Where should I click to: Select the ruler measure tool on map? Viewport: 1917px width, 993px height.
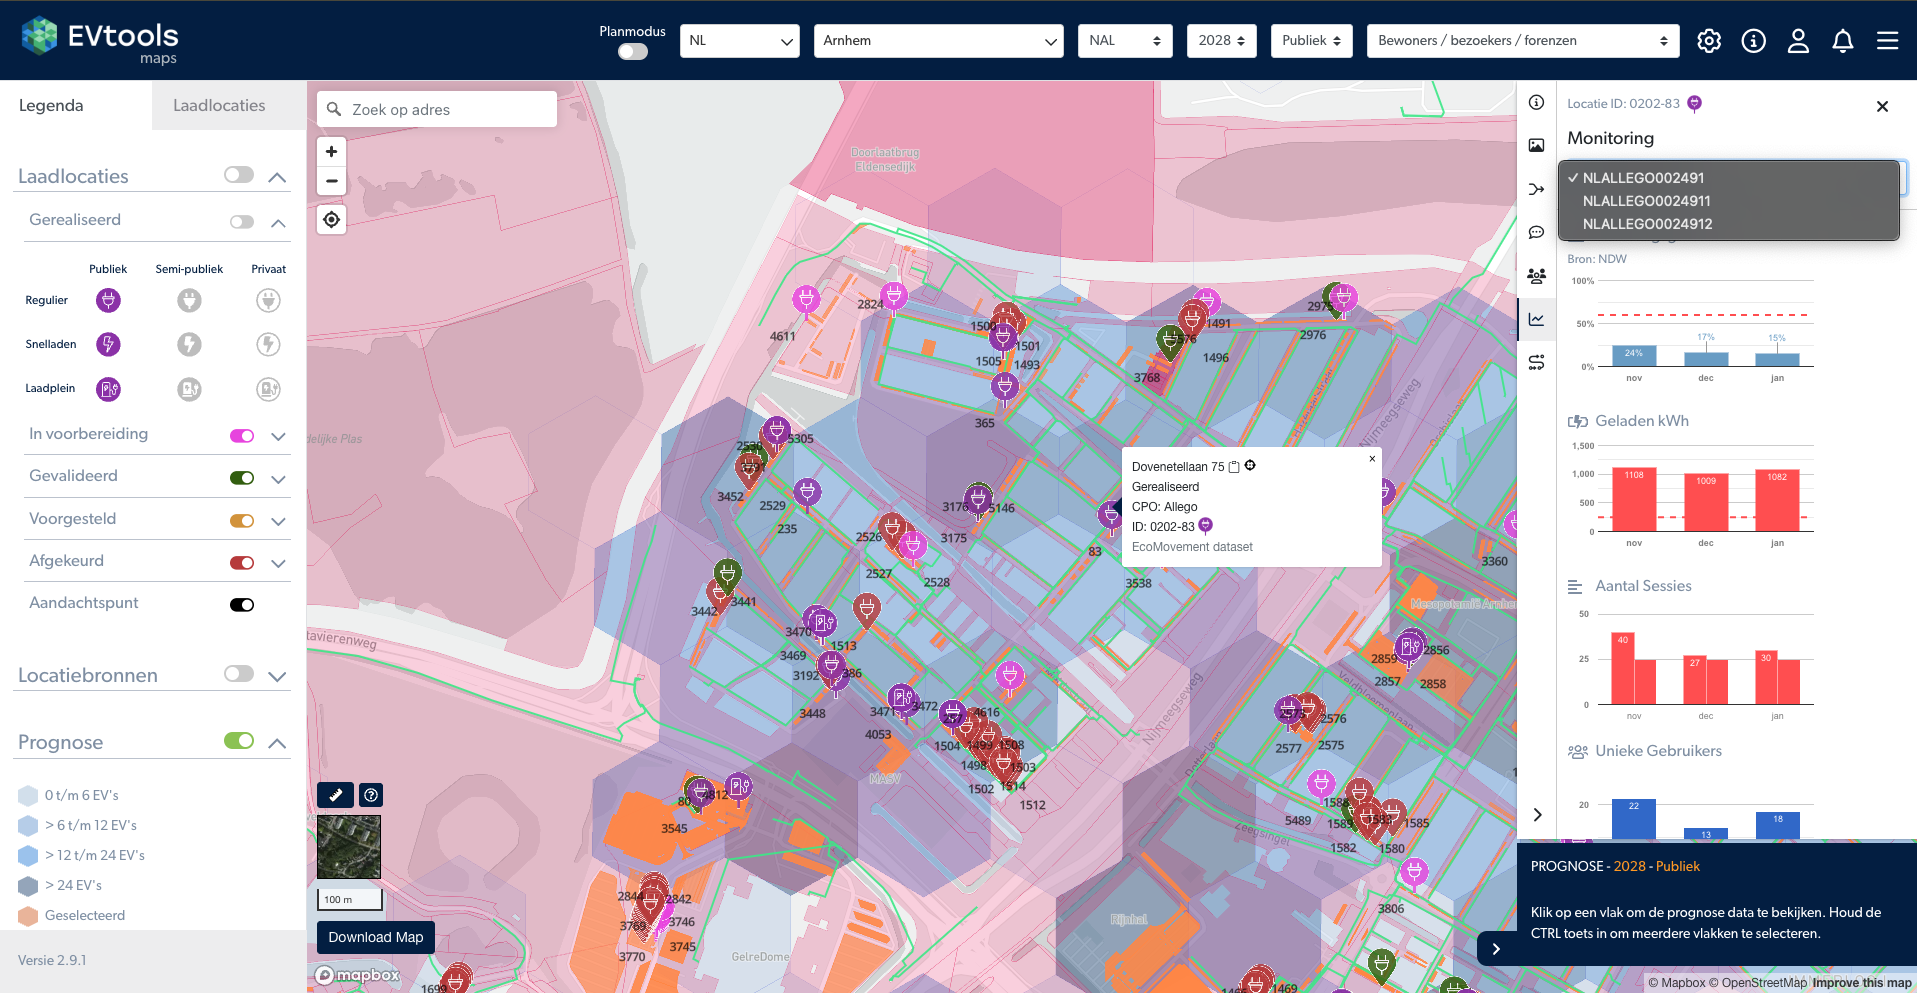pyautogui.click(x=335, y=795)
